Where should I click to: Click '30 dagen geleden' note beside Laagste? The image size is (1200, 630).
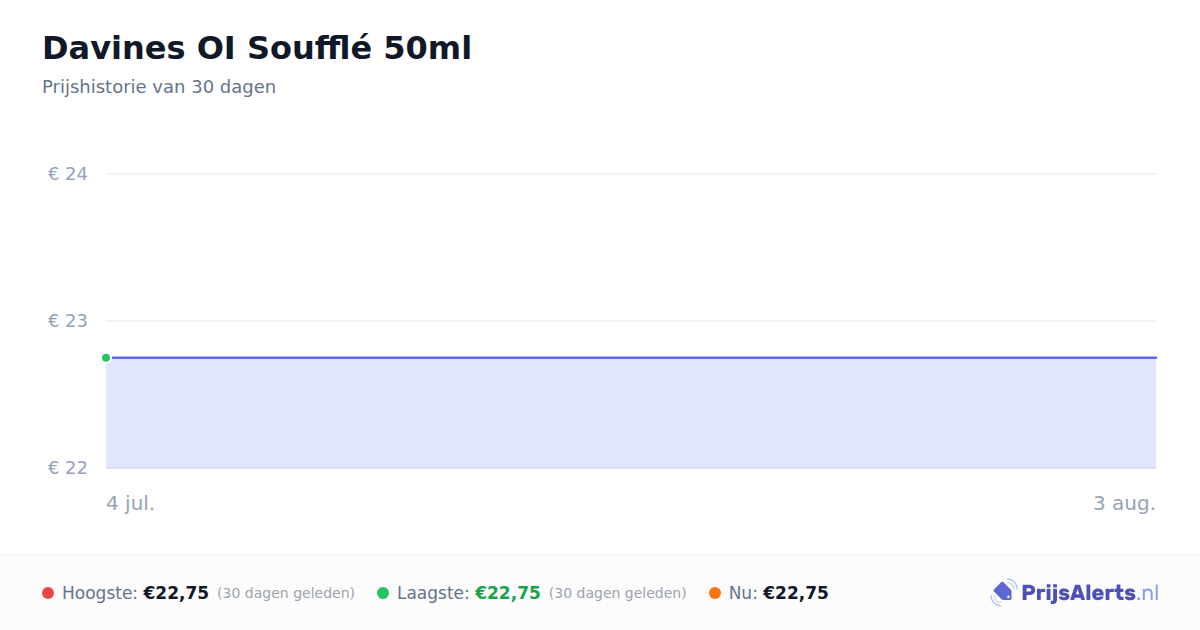click(x=618, y=593)
